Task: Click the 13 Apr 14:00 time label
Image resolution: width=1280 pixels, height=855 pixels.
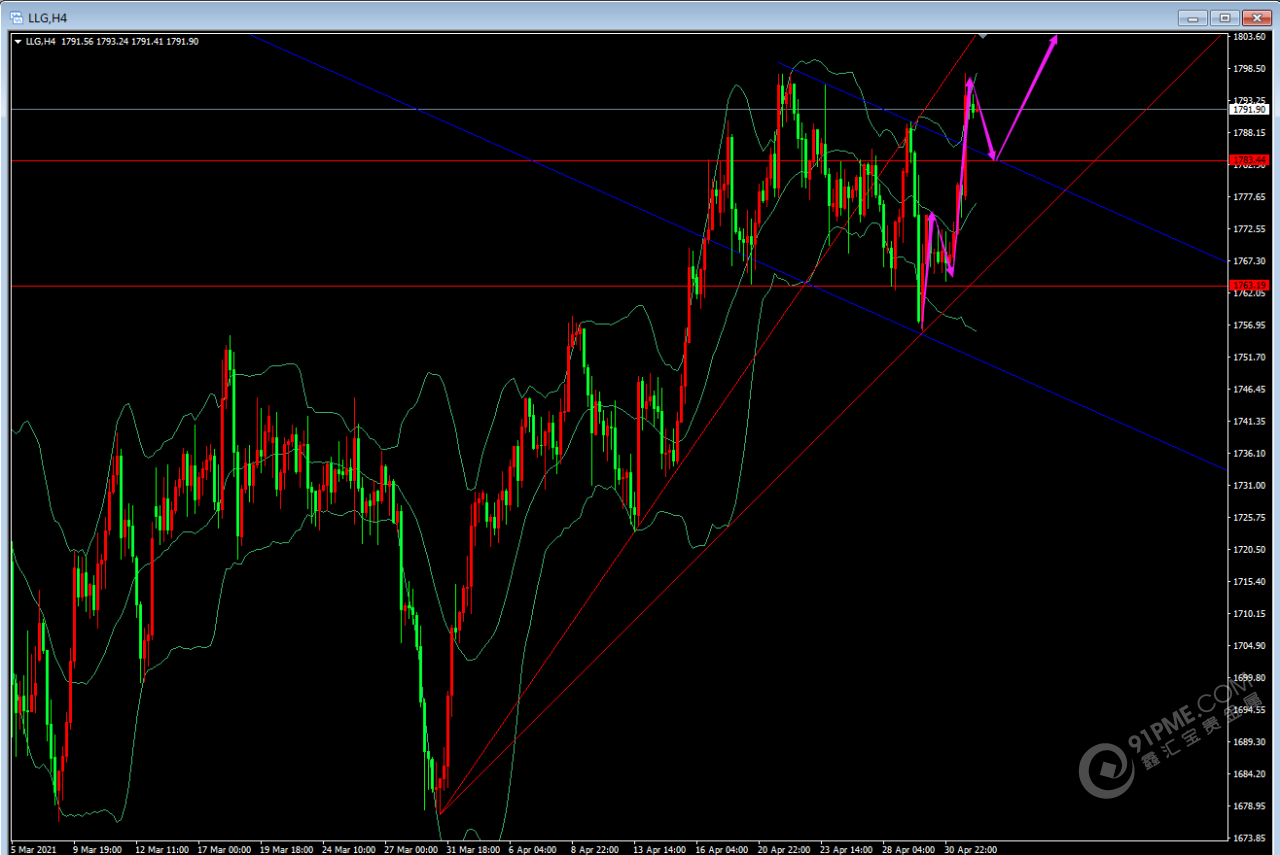Action: [x=660, y=849]
